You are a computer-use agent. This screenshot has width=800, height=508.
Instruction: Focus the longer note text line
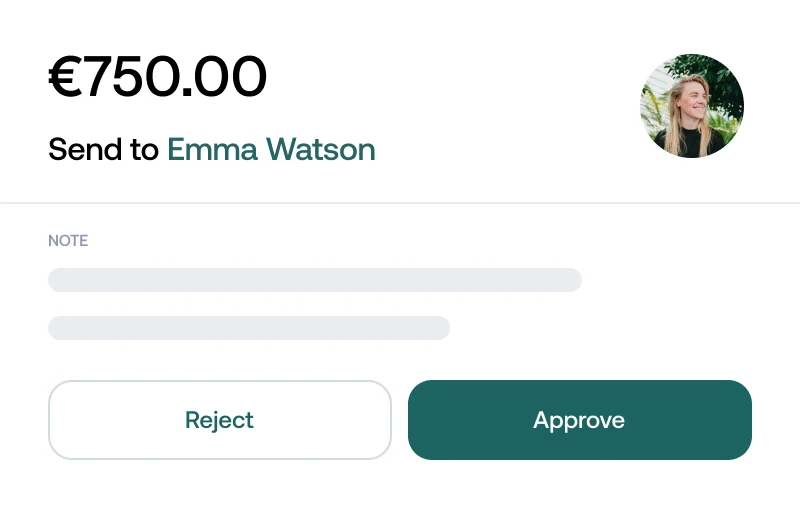(315, 280)
